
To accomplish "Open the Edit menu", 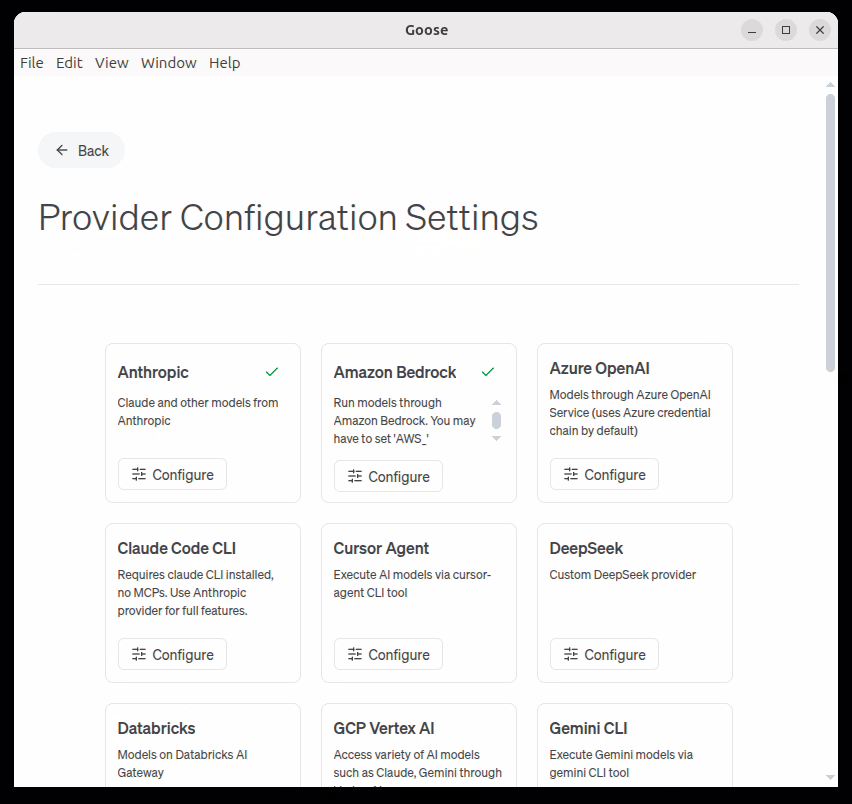I will point(69,63).
